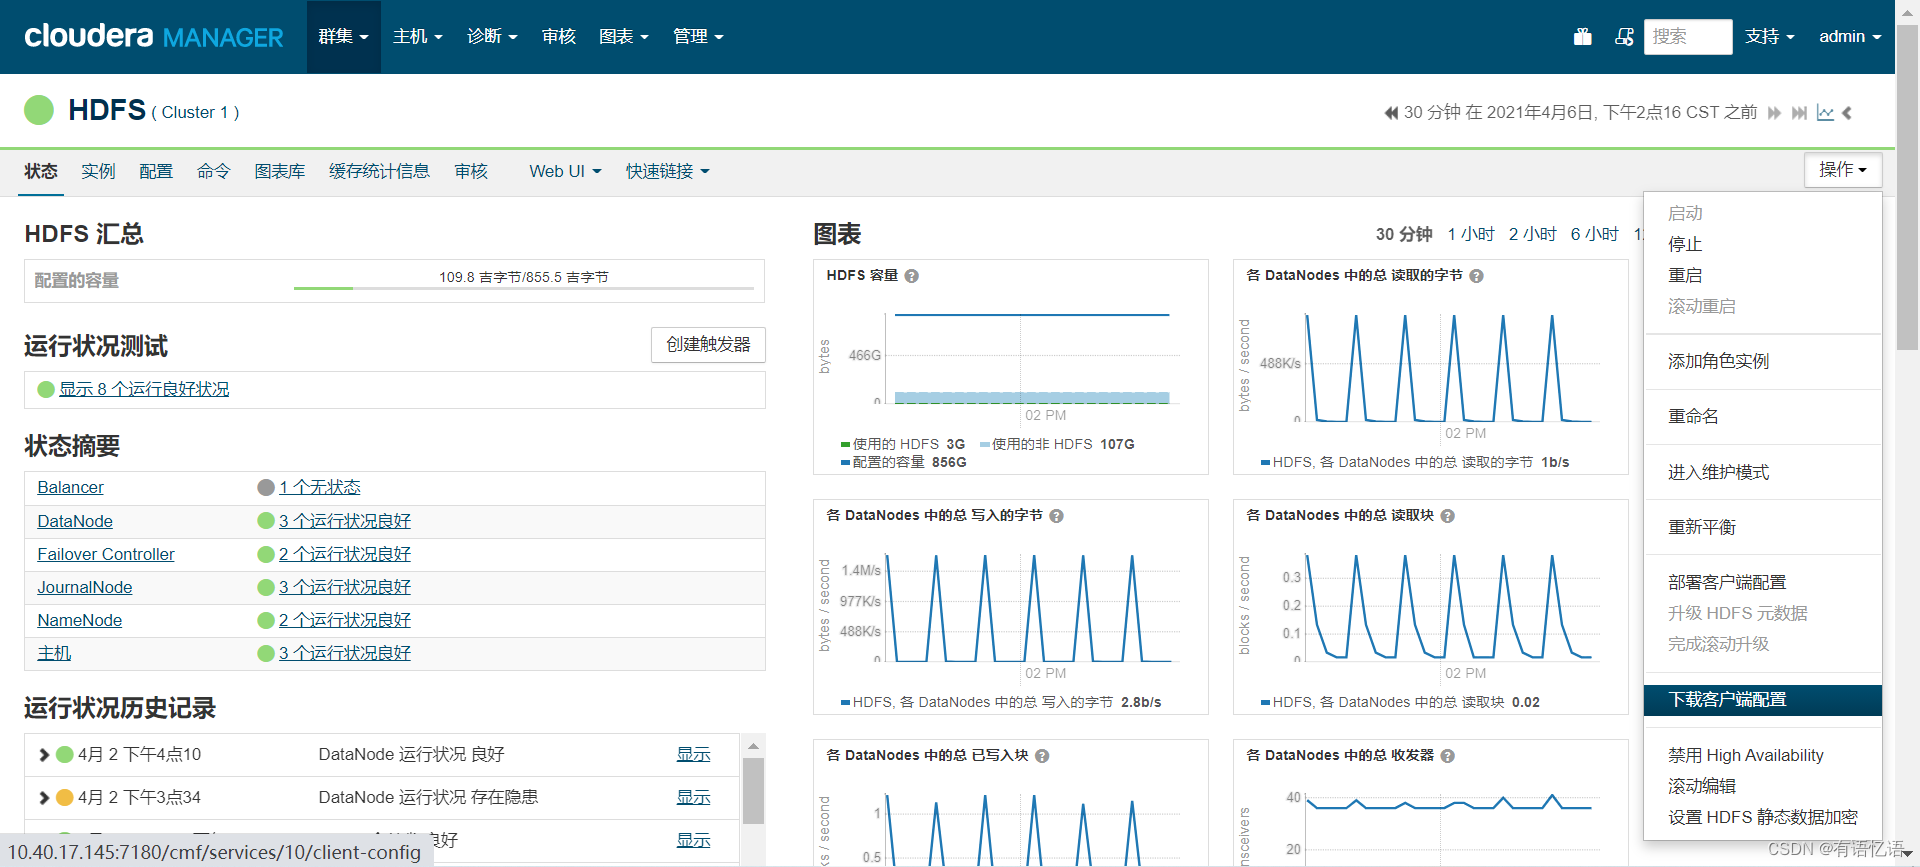Click the HDFS green health status icon
This screenshot has width=1920, height=867.
39,110
